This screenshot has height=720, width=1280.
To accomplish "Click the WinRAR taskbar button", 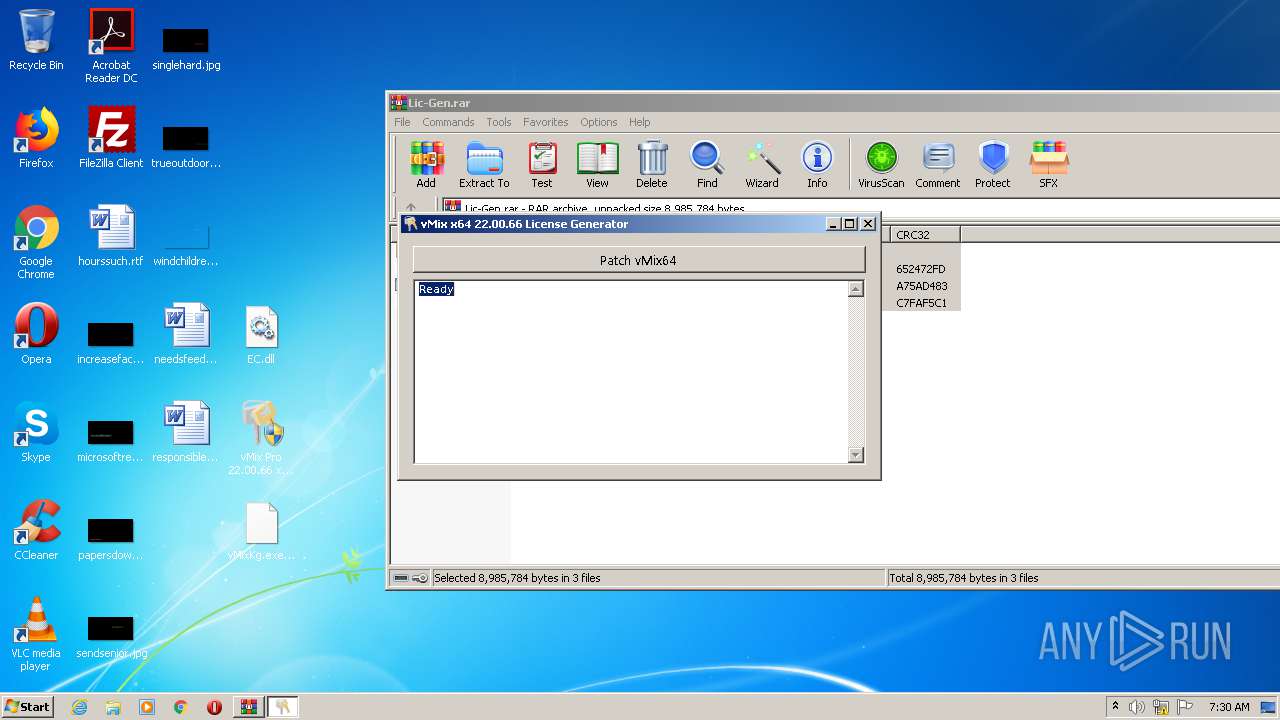I will [248, 707].
